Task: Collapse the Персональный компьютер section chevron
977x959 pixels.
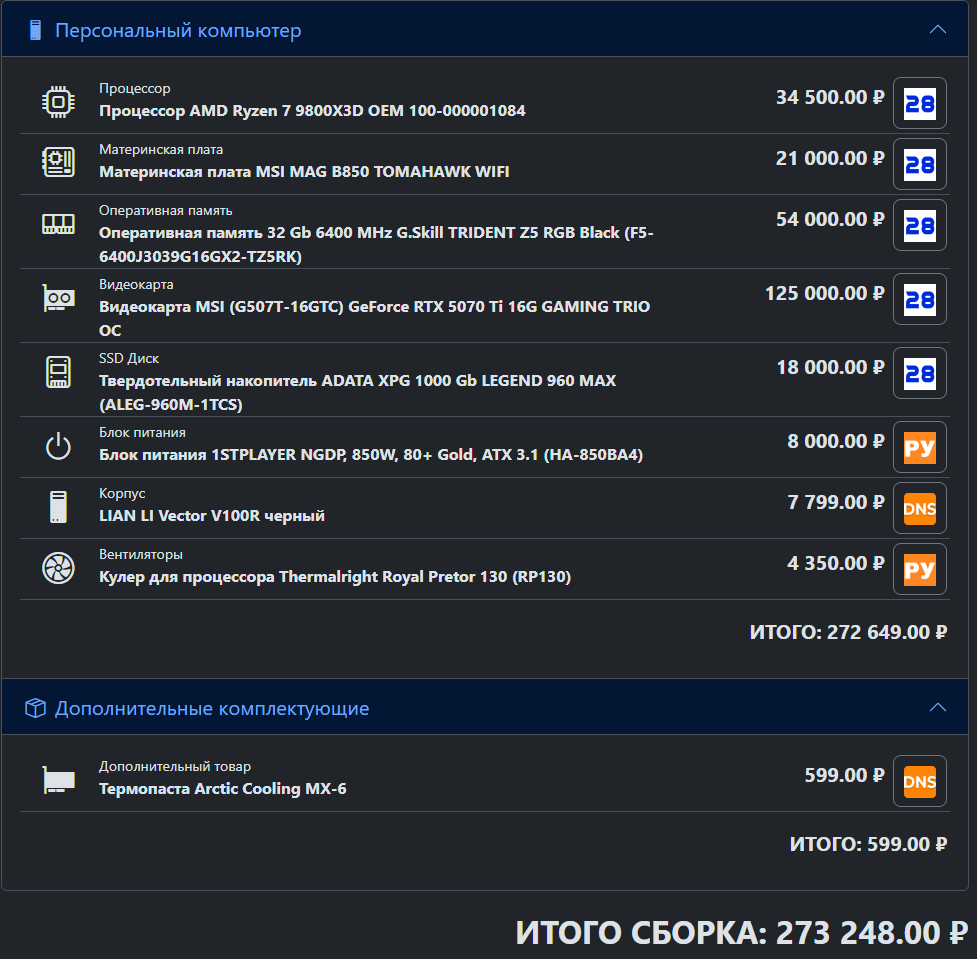Action: point(938,30)
